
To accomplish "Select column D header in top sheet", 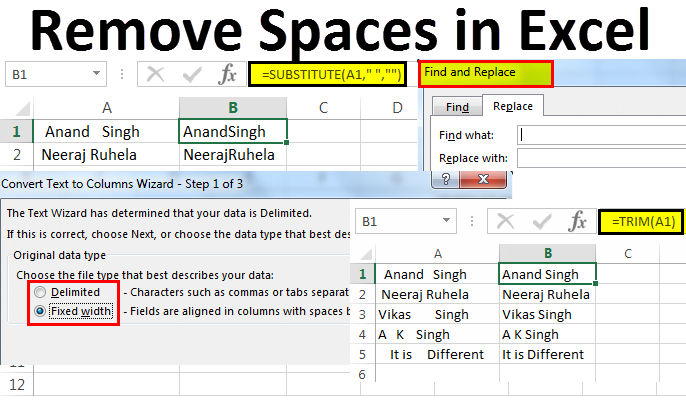I will click(x=397, y=108).
